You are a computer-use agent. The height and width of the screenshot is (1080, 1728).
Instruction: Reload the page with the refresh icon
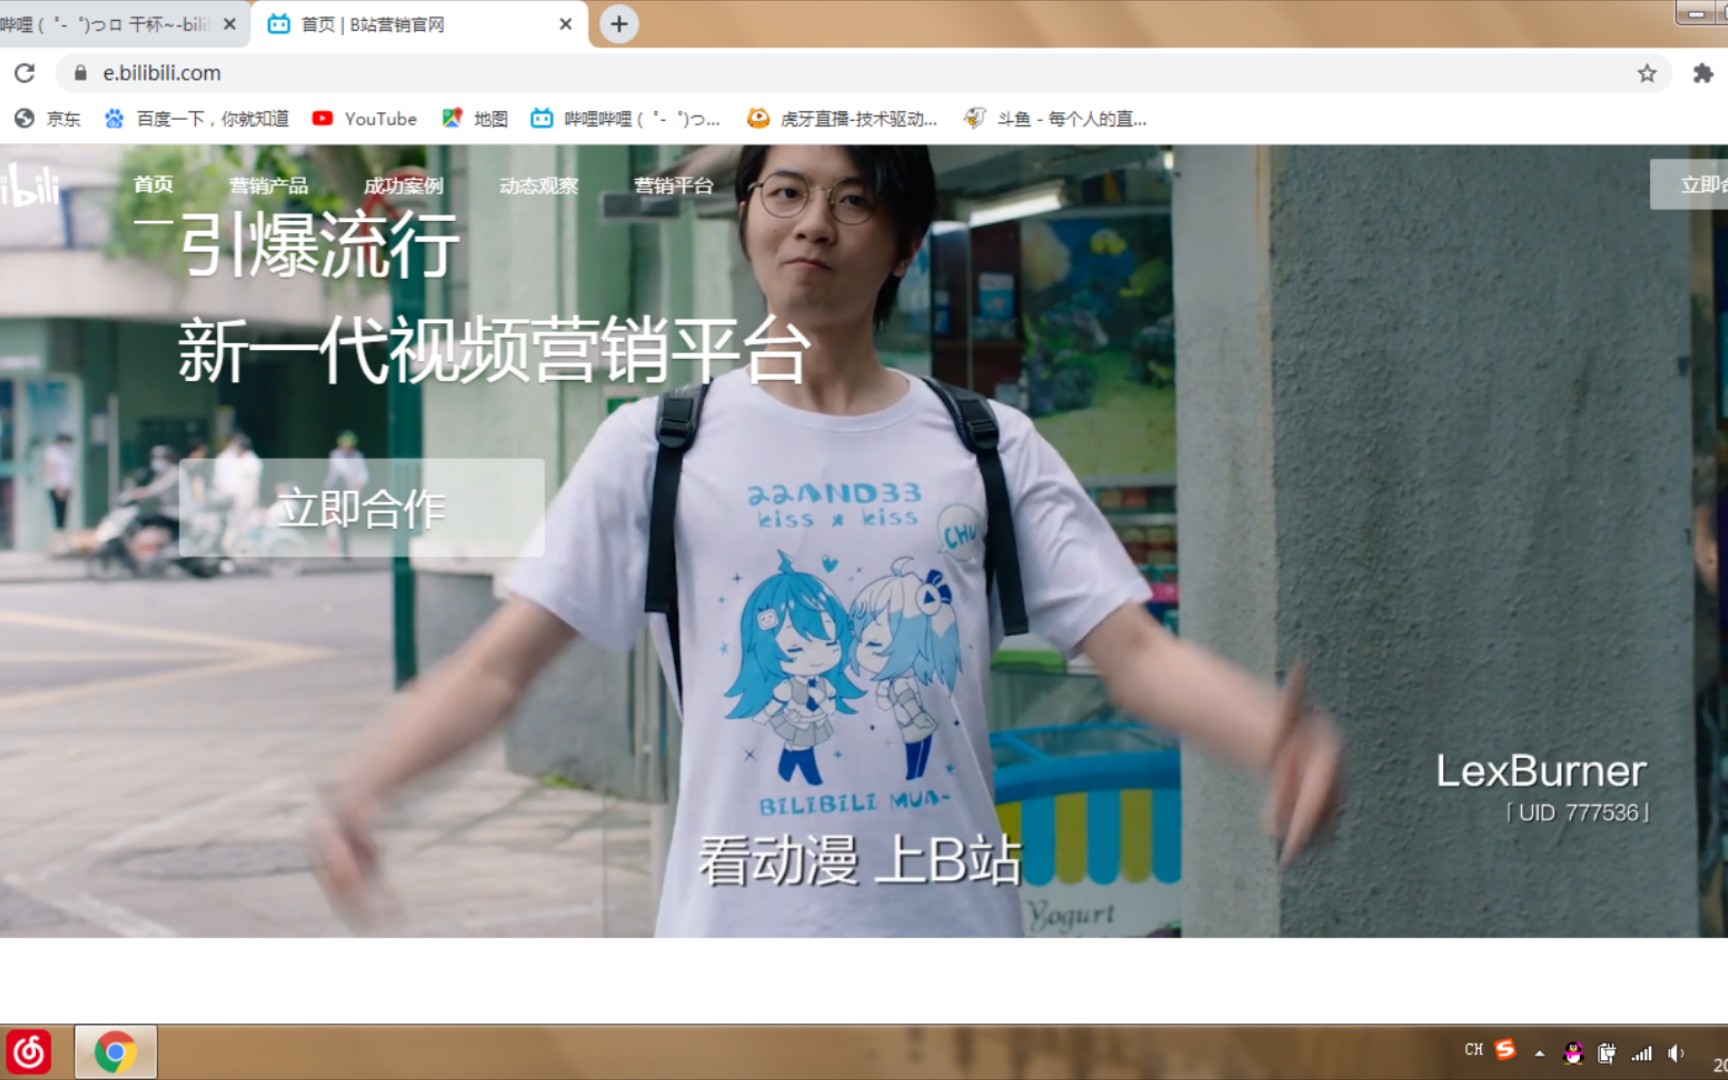(25, 73)
